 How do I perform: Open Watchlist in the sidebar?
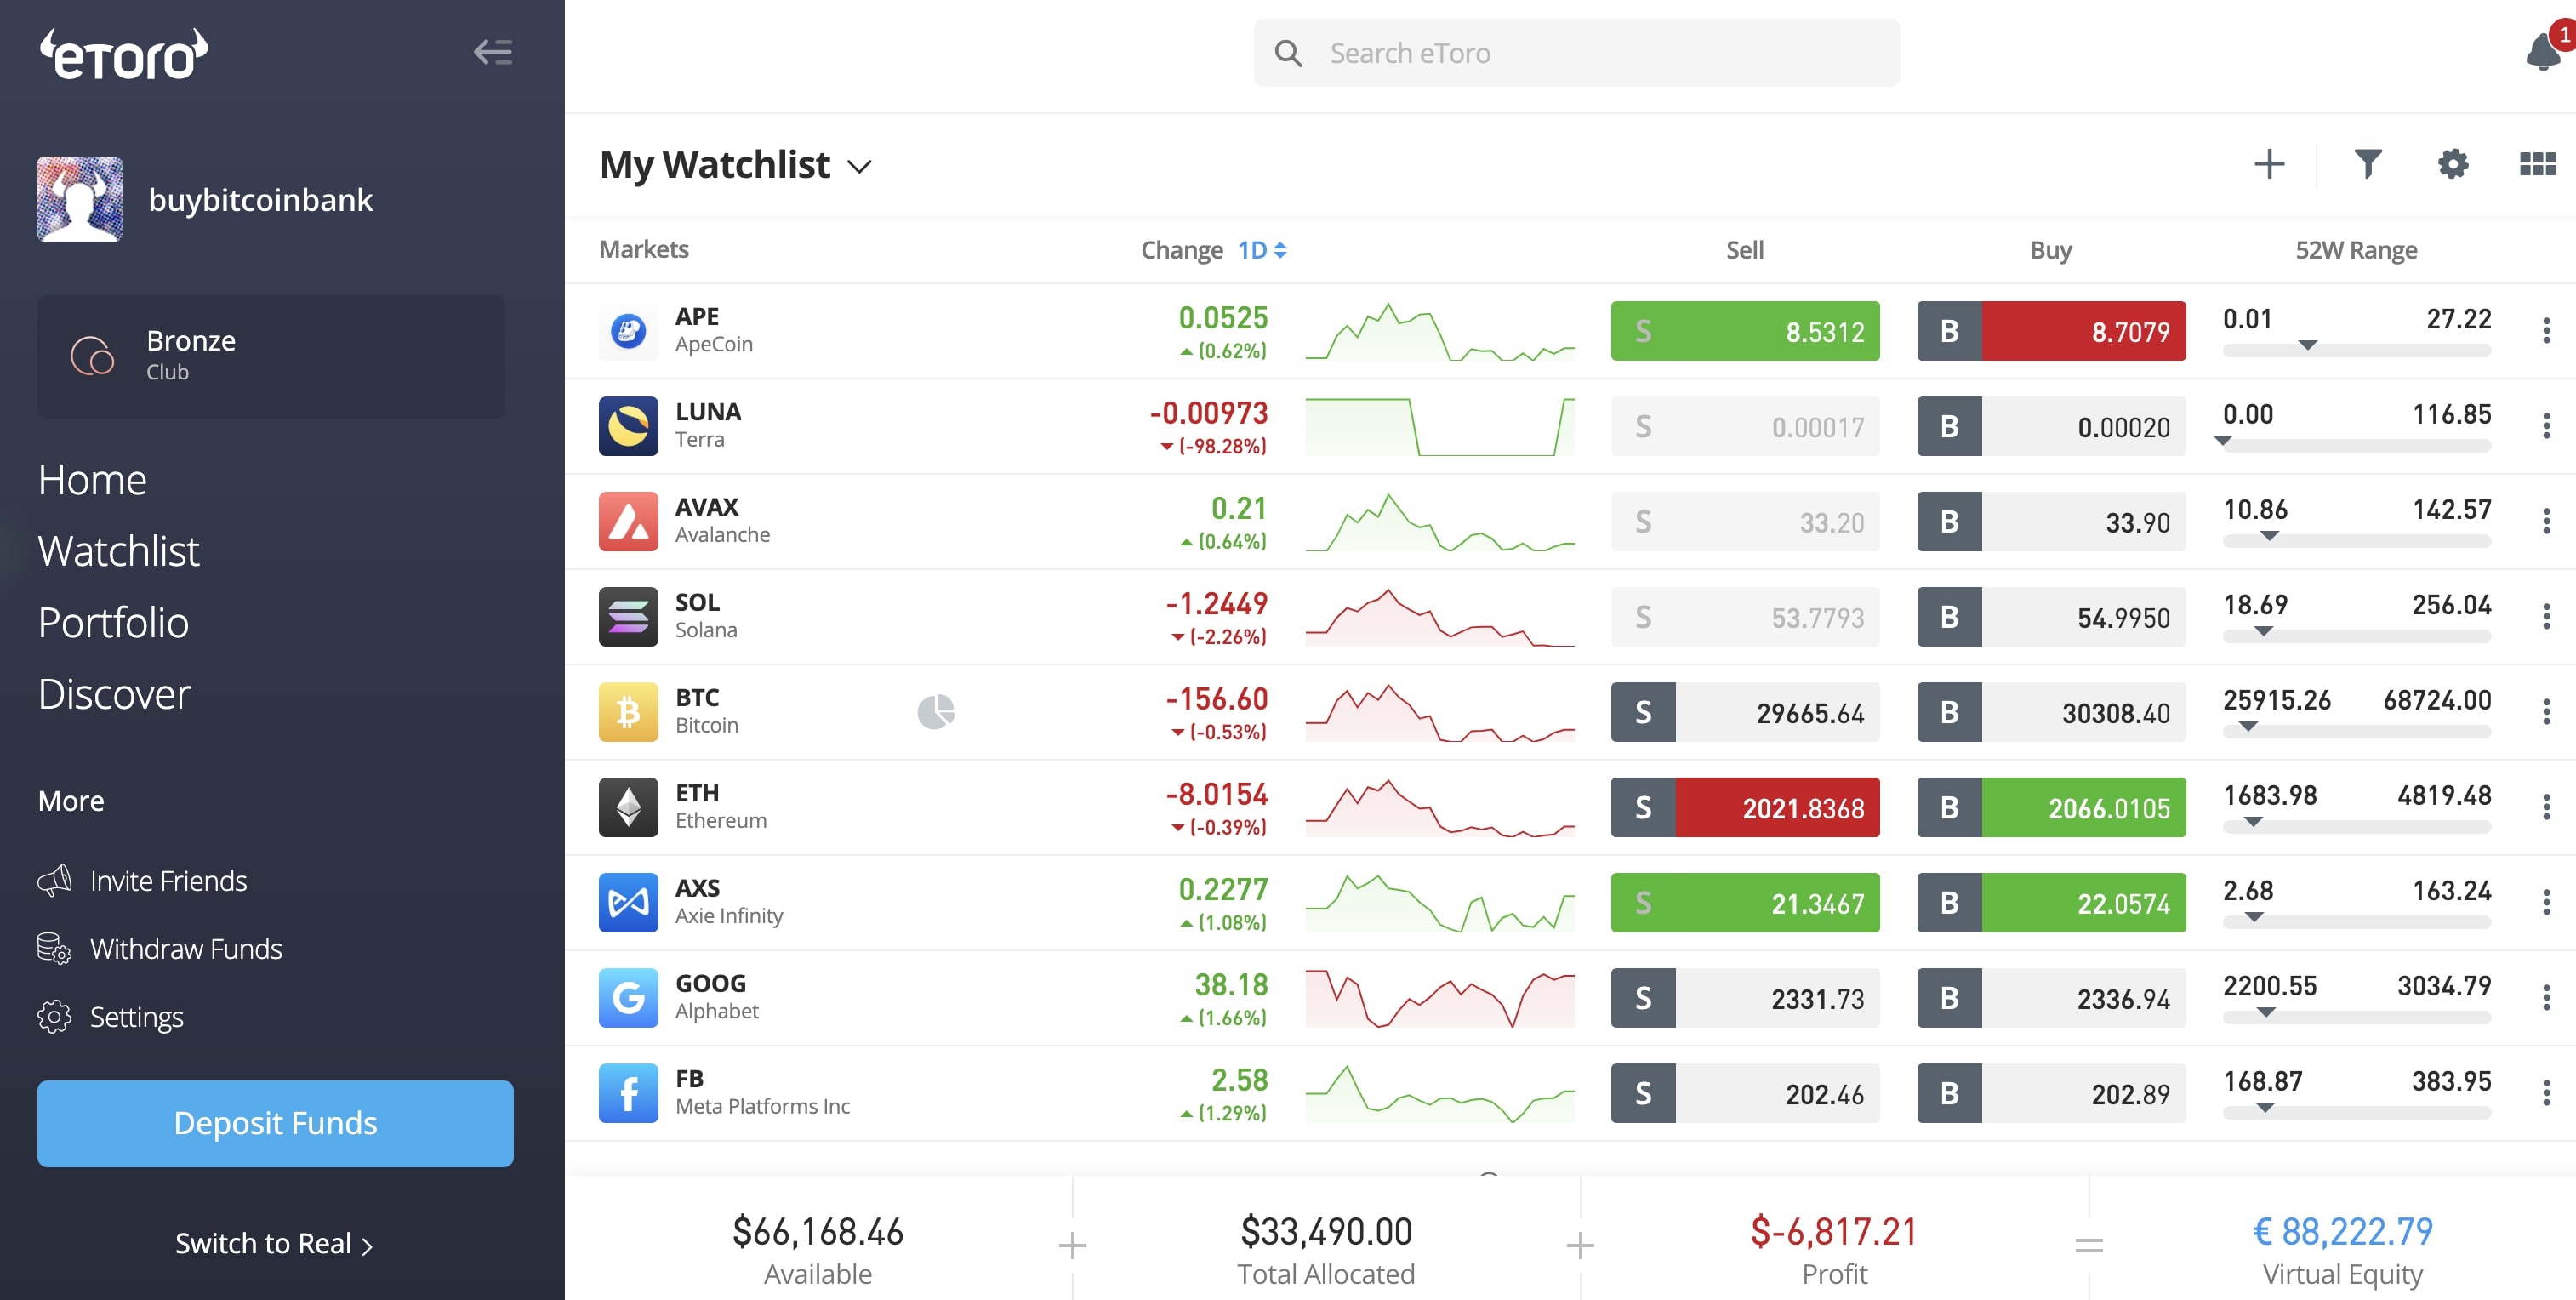coord(119,551)
